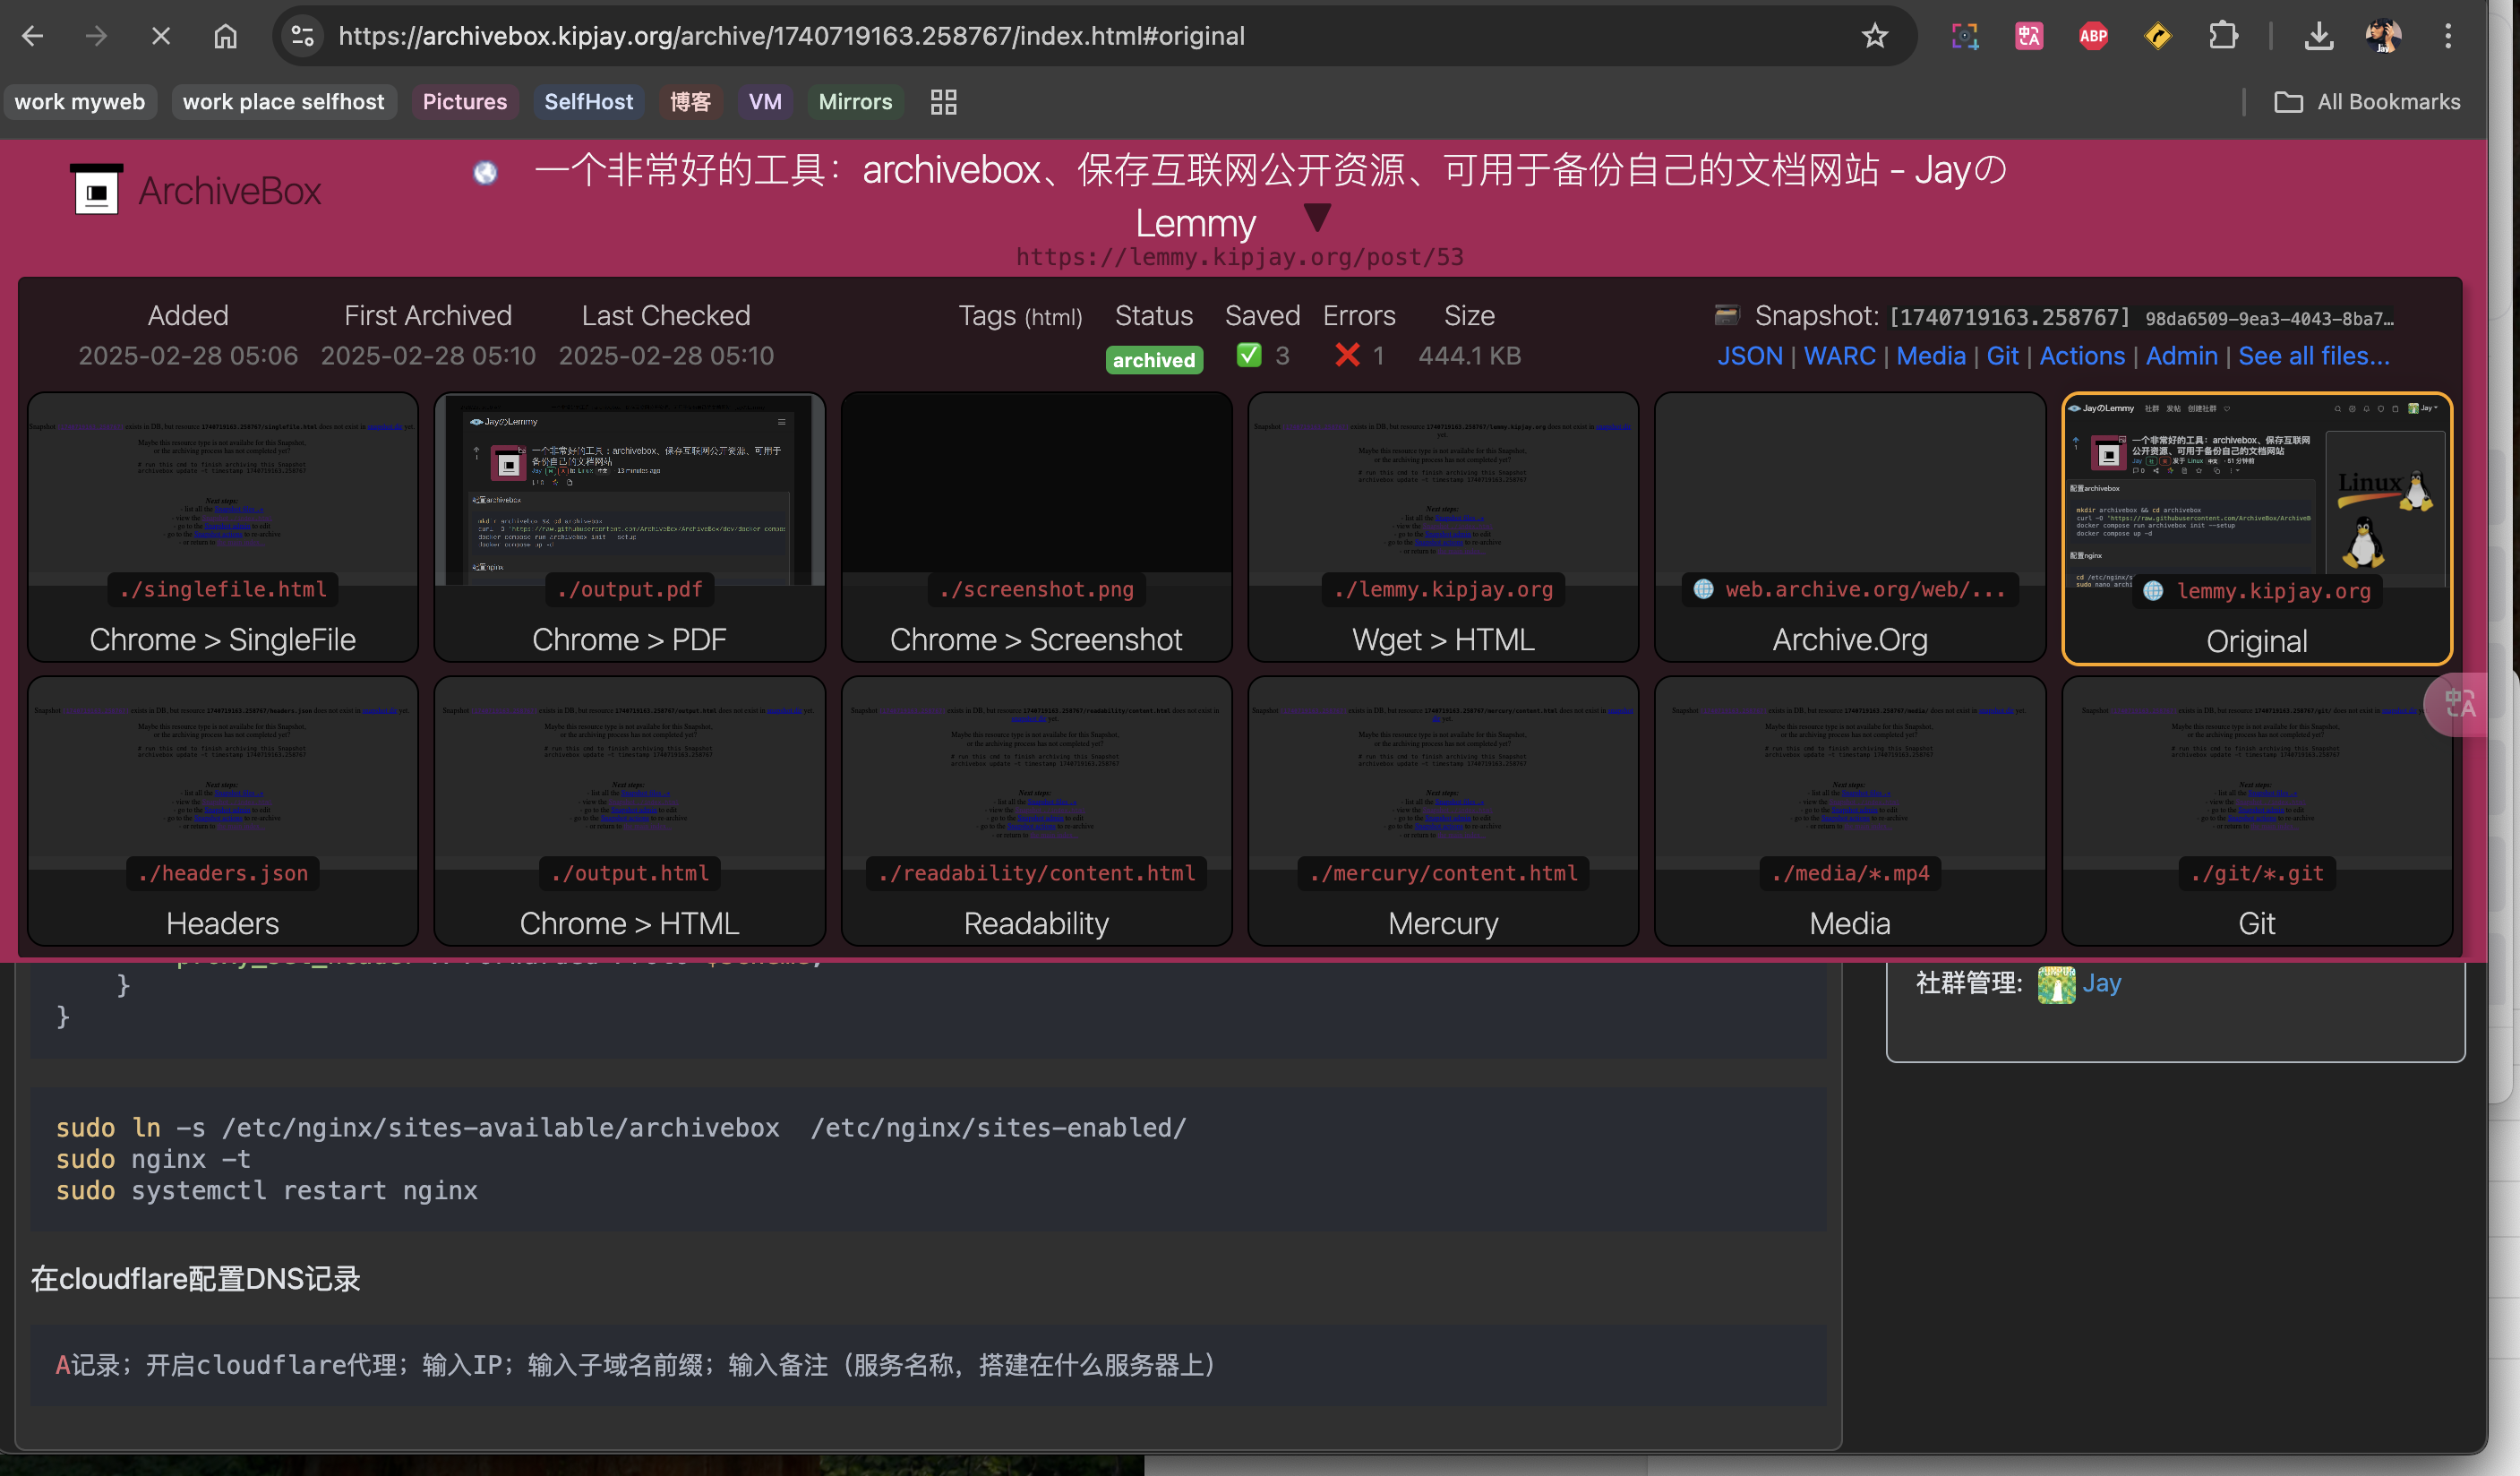Open the tab groups grid icon

coord(943,102)
